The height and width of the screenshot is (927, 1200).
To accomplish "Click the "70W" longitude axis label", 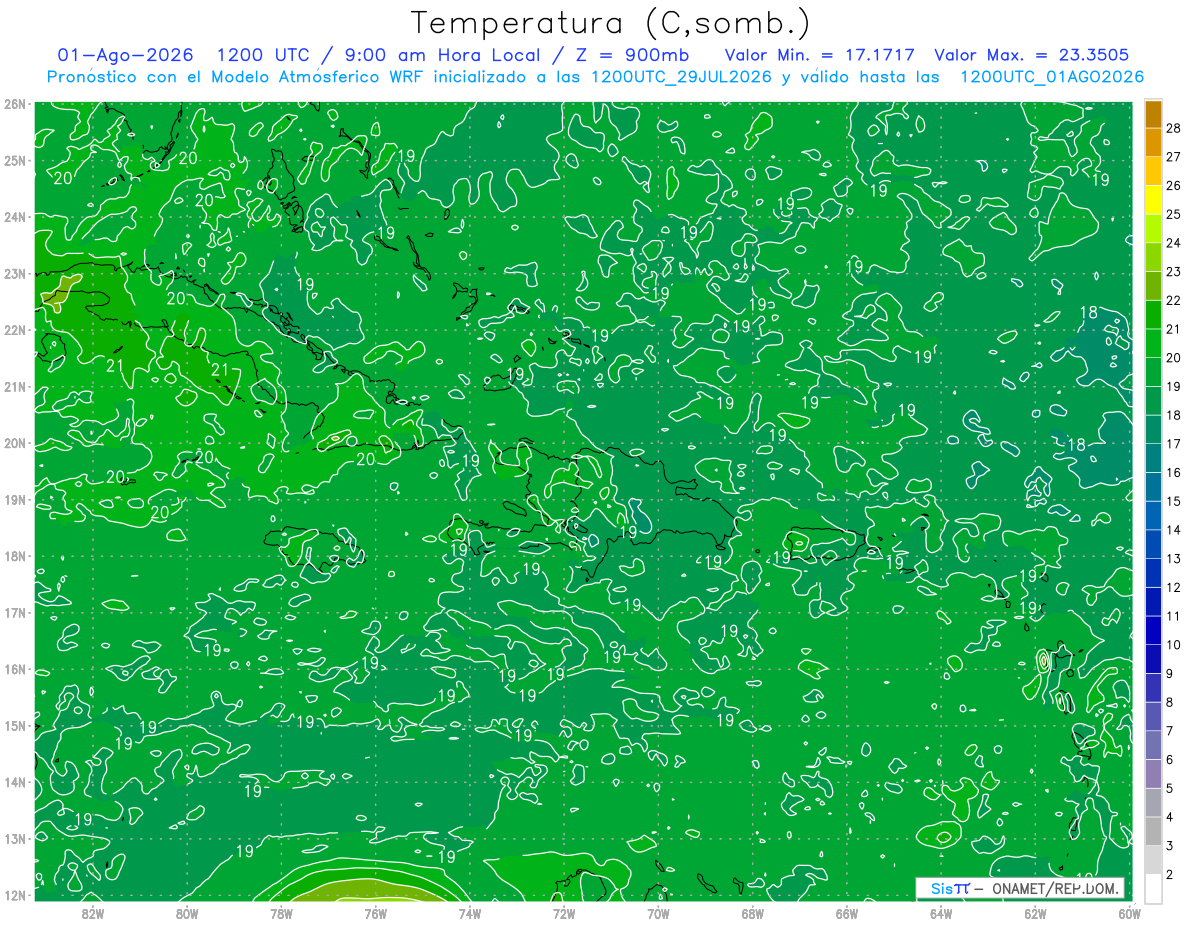I will (x=658, y=913).
